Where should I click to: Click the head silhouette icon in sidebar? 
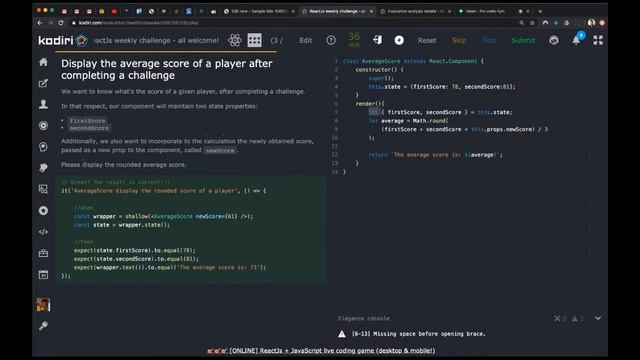pyautogui.click(x=43, y=147)
